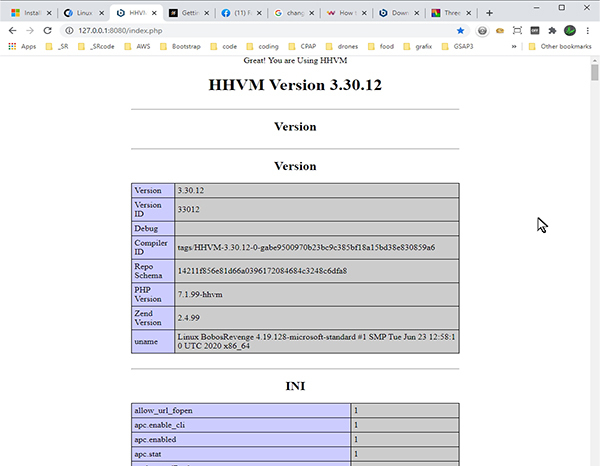Close the Facebook tab
Screen dimensions: 600x466
coord(259,13)
